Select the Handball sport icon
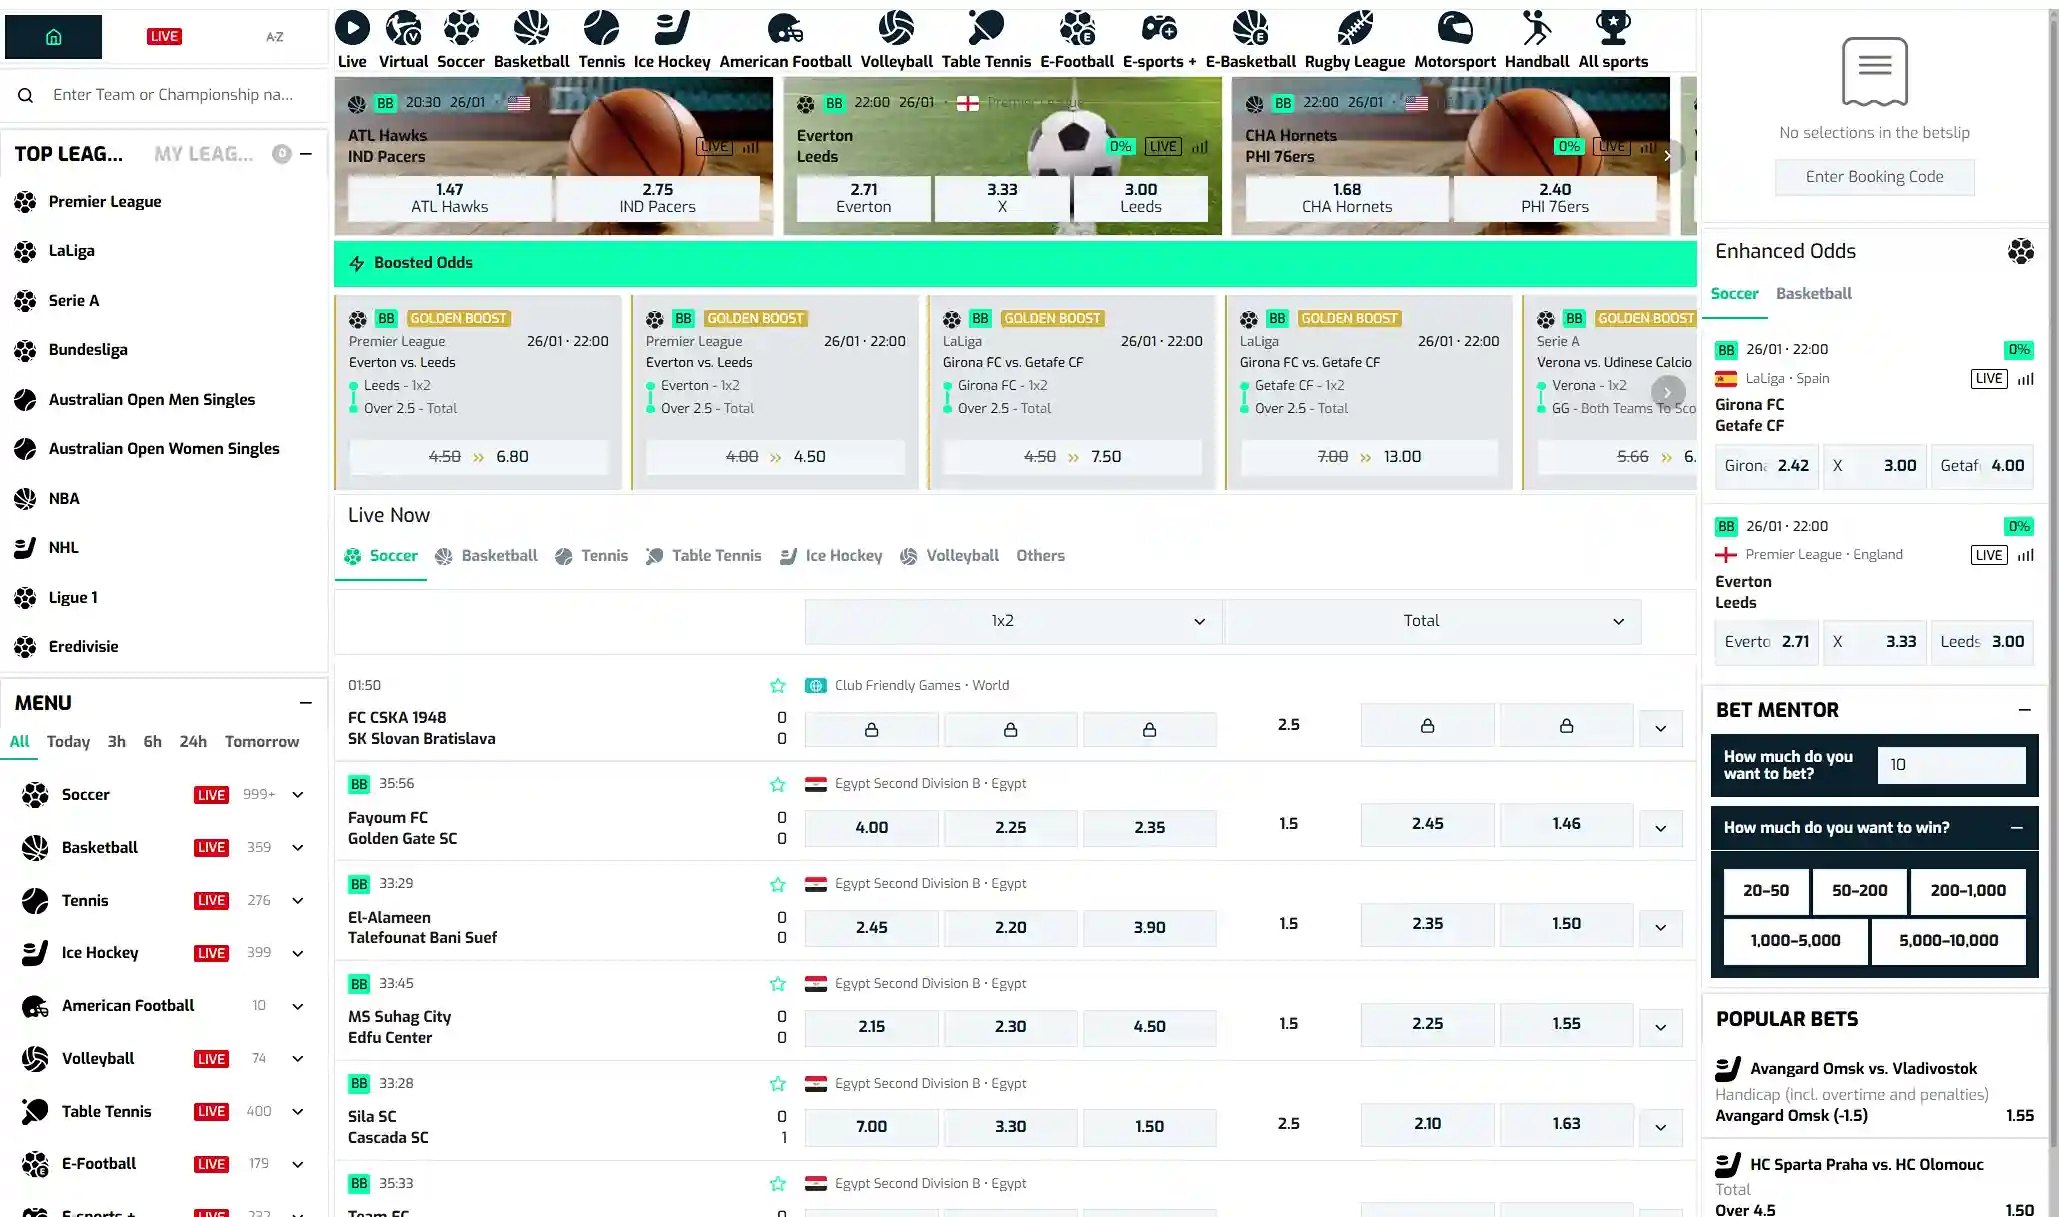2059x1217 pixels. point(1537,35)
